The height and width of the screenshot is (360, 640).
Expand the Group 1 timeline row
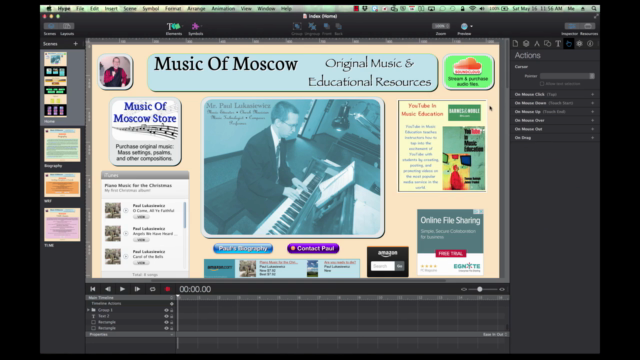pyautogui.click(x=88, y=310)
